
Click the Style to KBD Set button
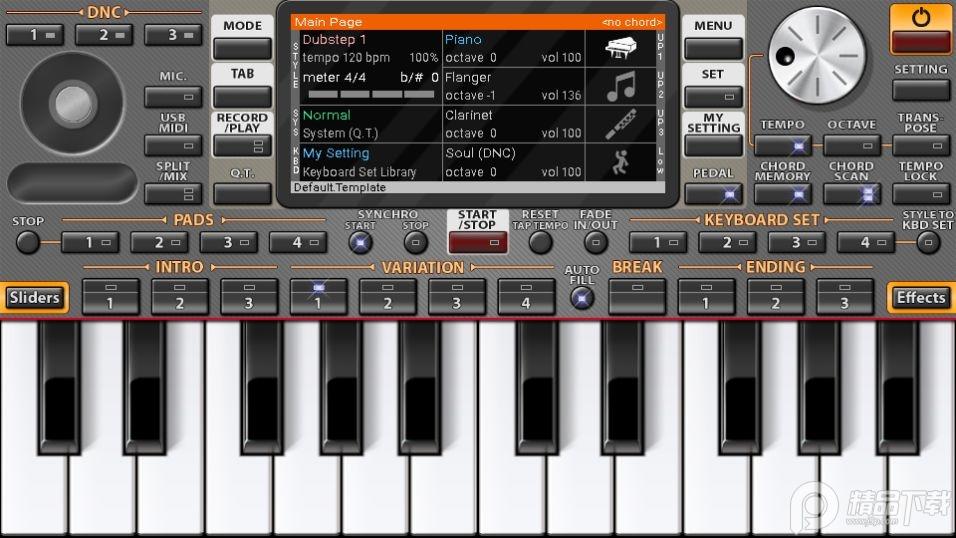(929, 242)
